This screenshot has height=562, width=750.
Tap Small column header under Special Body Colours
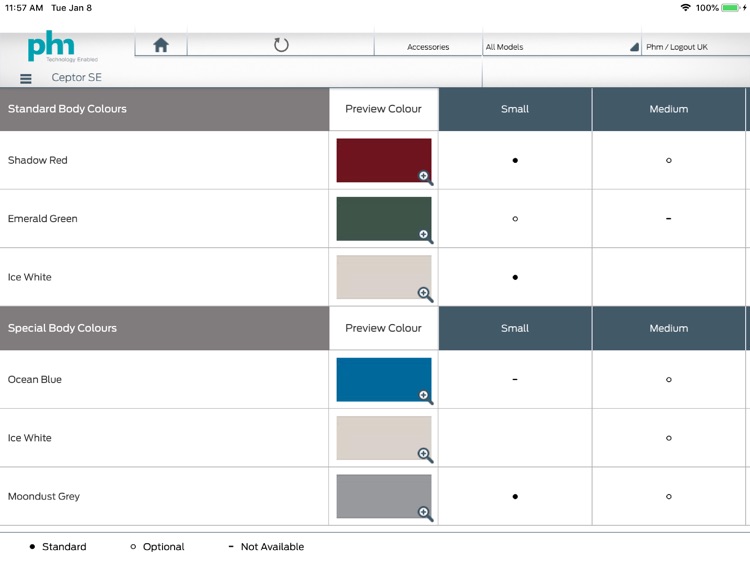pyautogui.click(x=515, y=328)
